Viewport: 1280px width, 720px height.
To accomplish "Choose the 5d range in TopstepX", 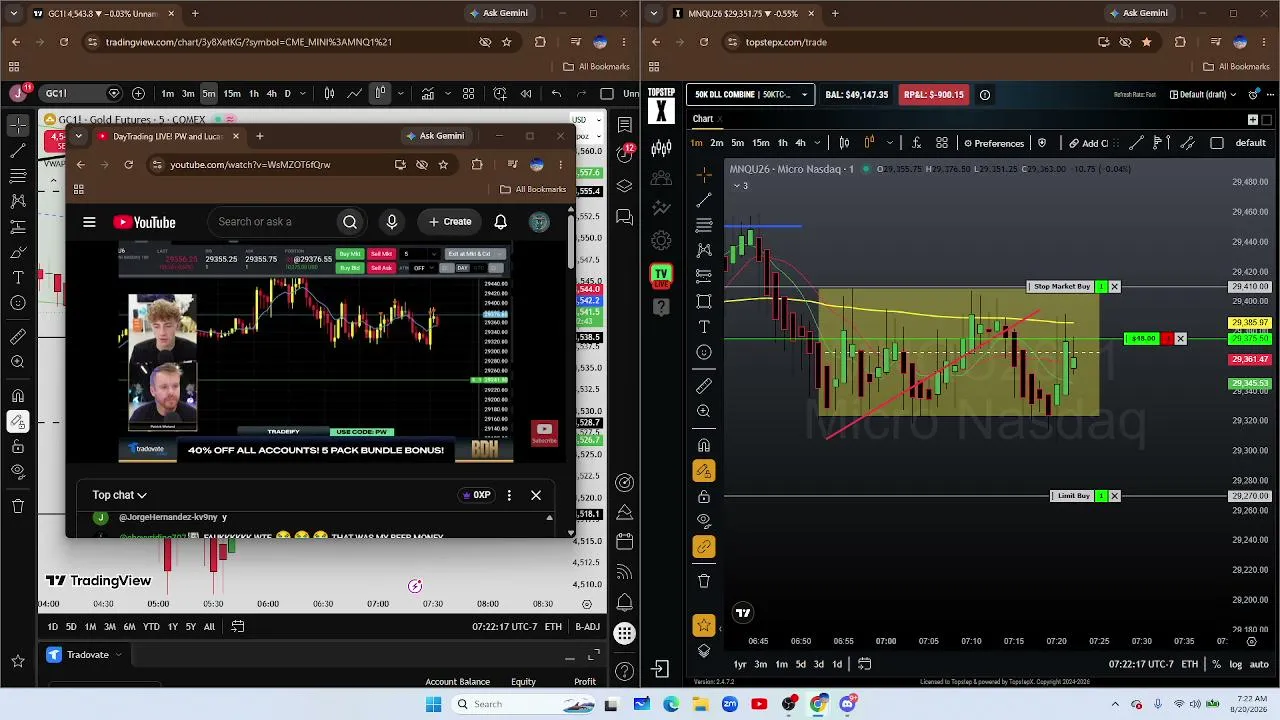I will [x=800, y=664].
